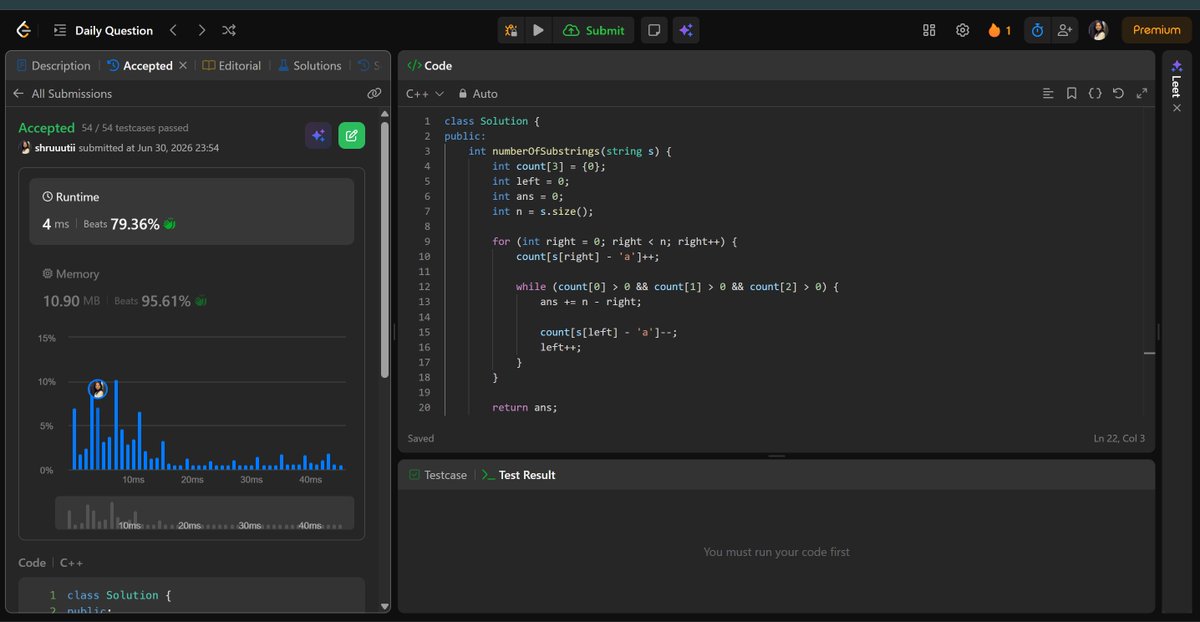Copy submission link via chain icon
Image resolution: width=1200 pixels, height=622 pixels.
pyautogui.click(x=374, y=93)
